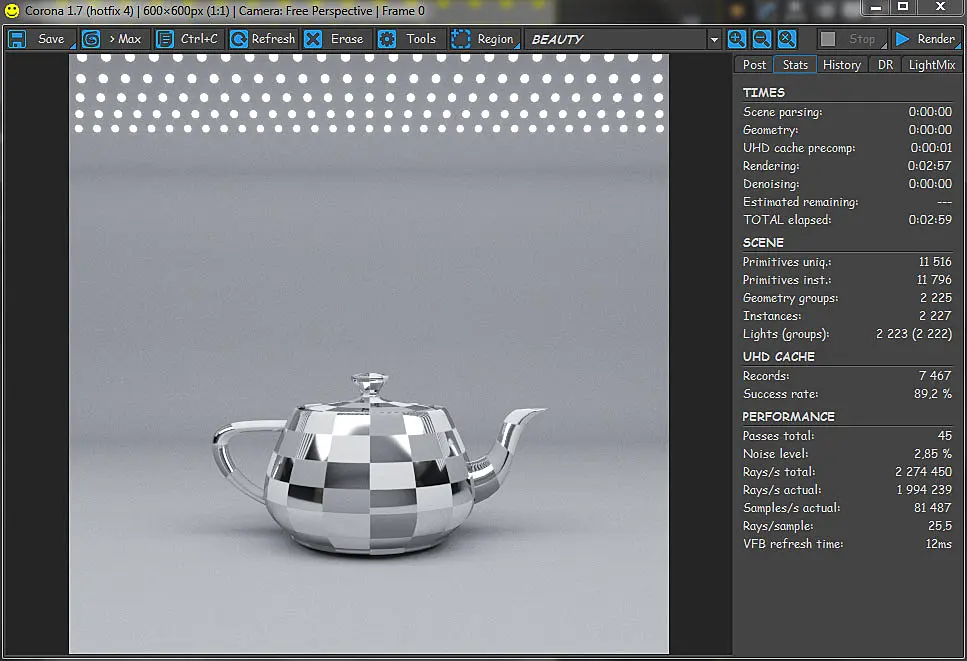This screenshot has width=967, height=661.
Task: Switch to the Post tab
Action: pos(754,65)
